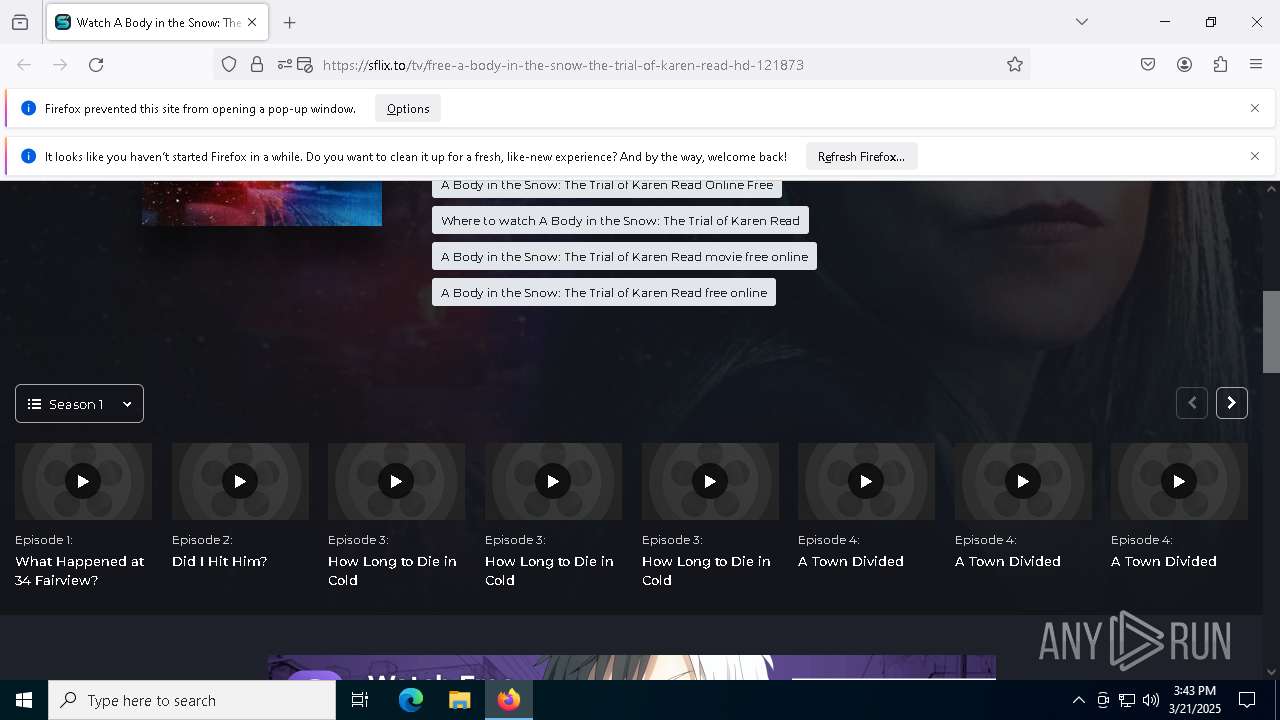Open 'What Happened at 34 Fairview?' title link
Screen dimensions: 1280x720
pos(80,571)
